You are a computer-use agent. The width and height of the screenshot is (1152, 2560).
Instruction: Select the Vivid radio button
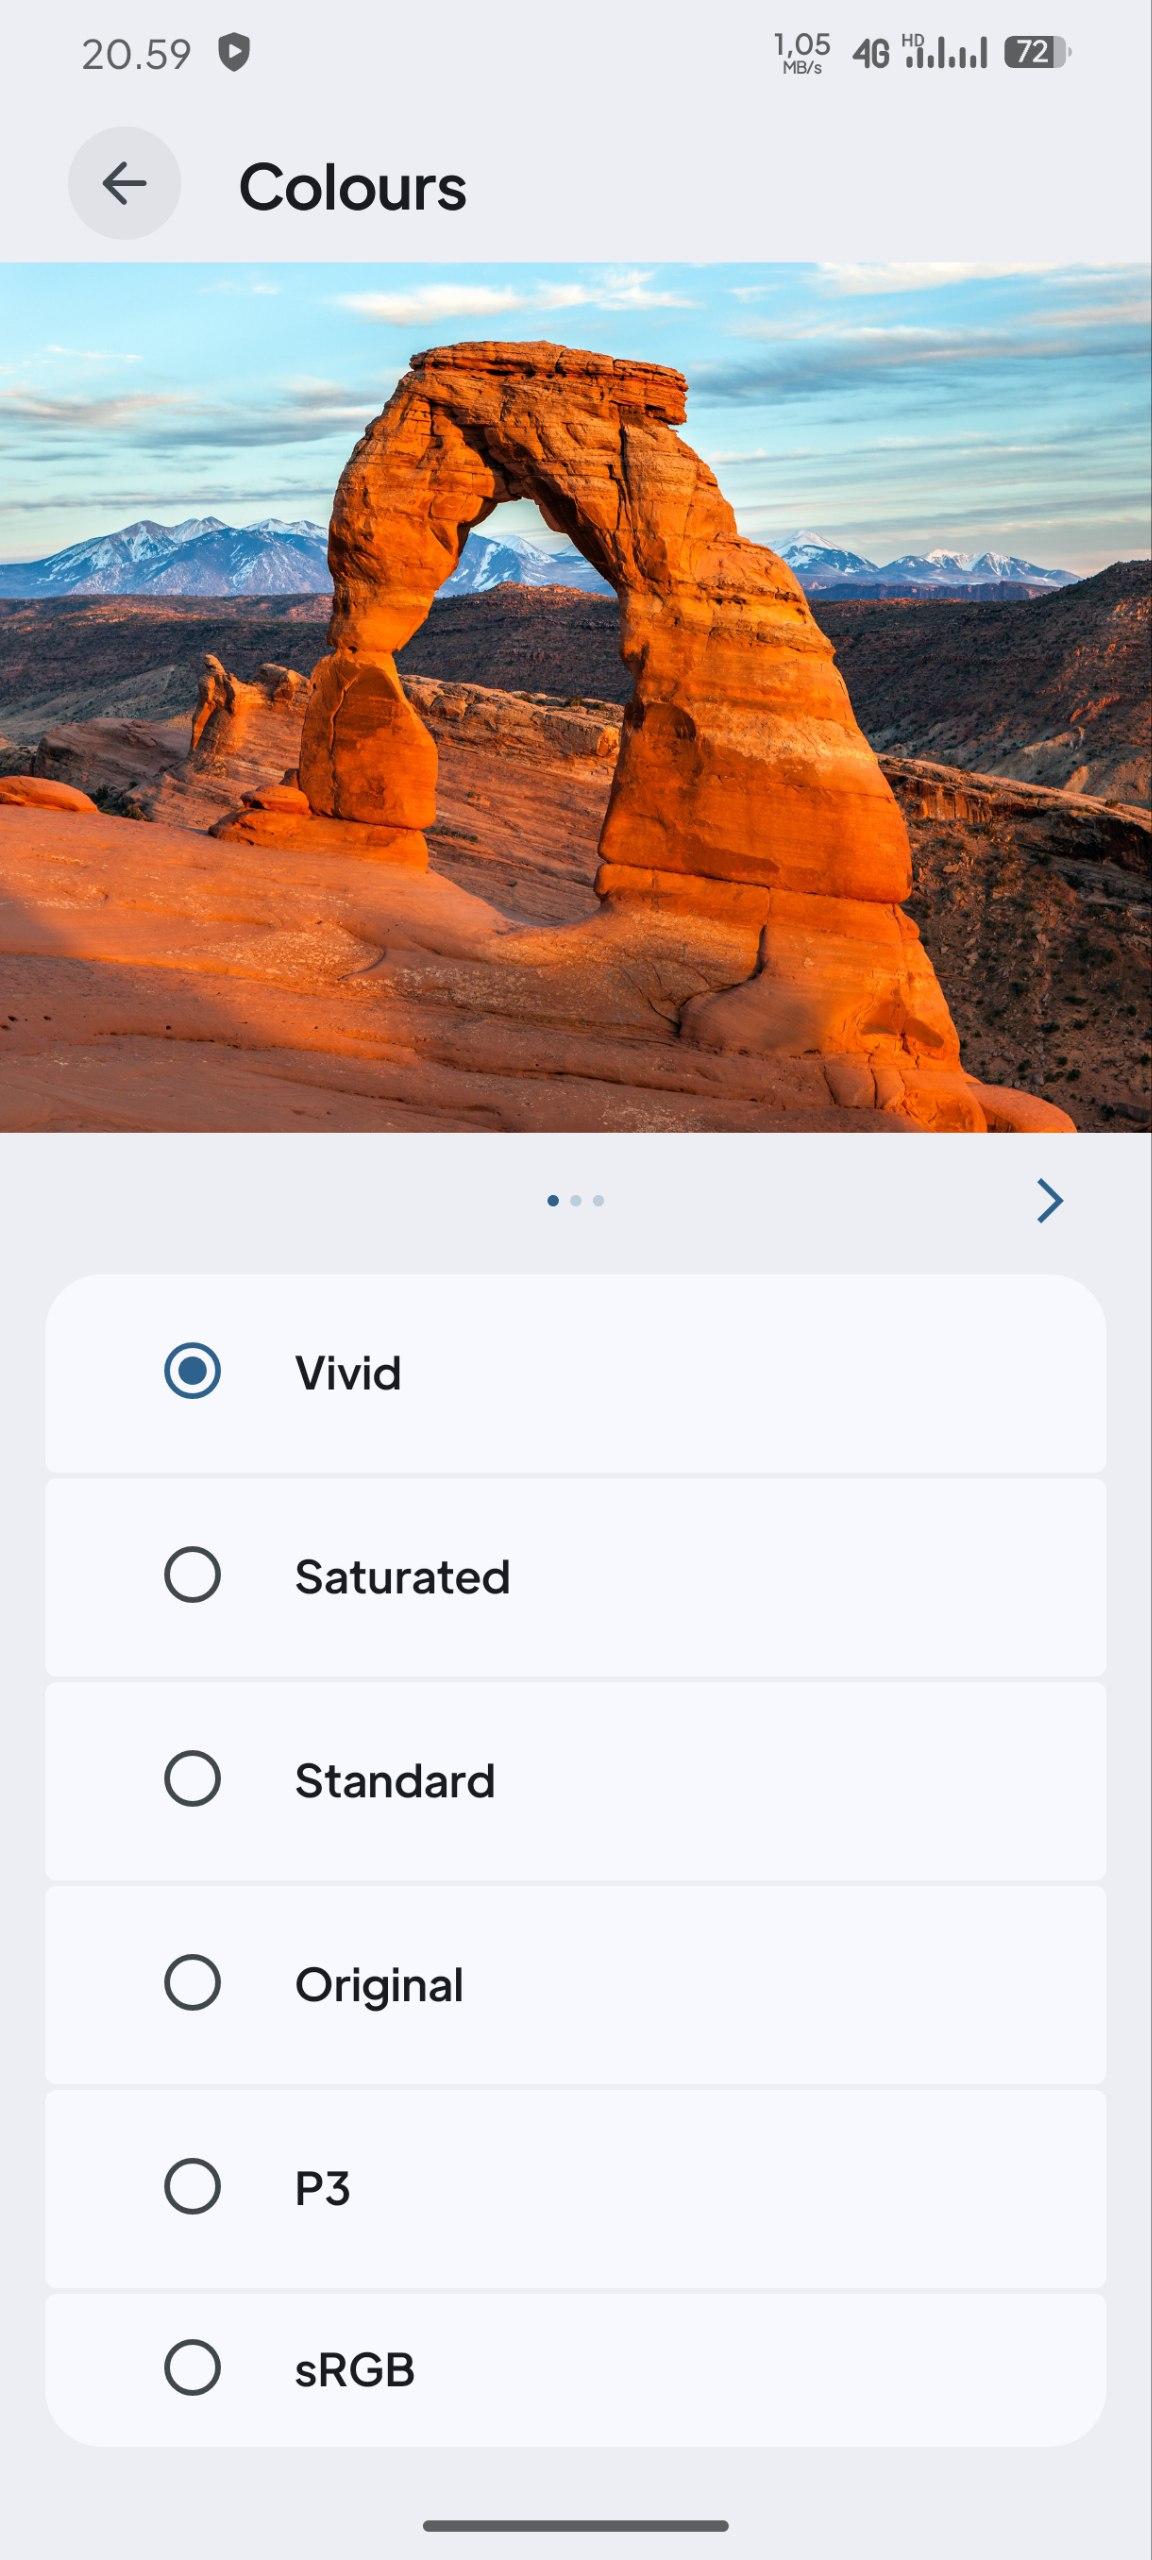click(192, 1371)
